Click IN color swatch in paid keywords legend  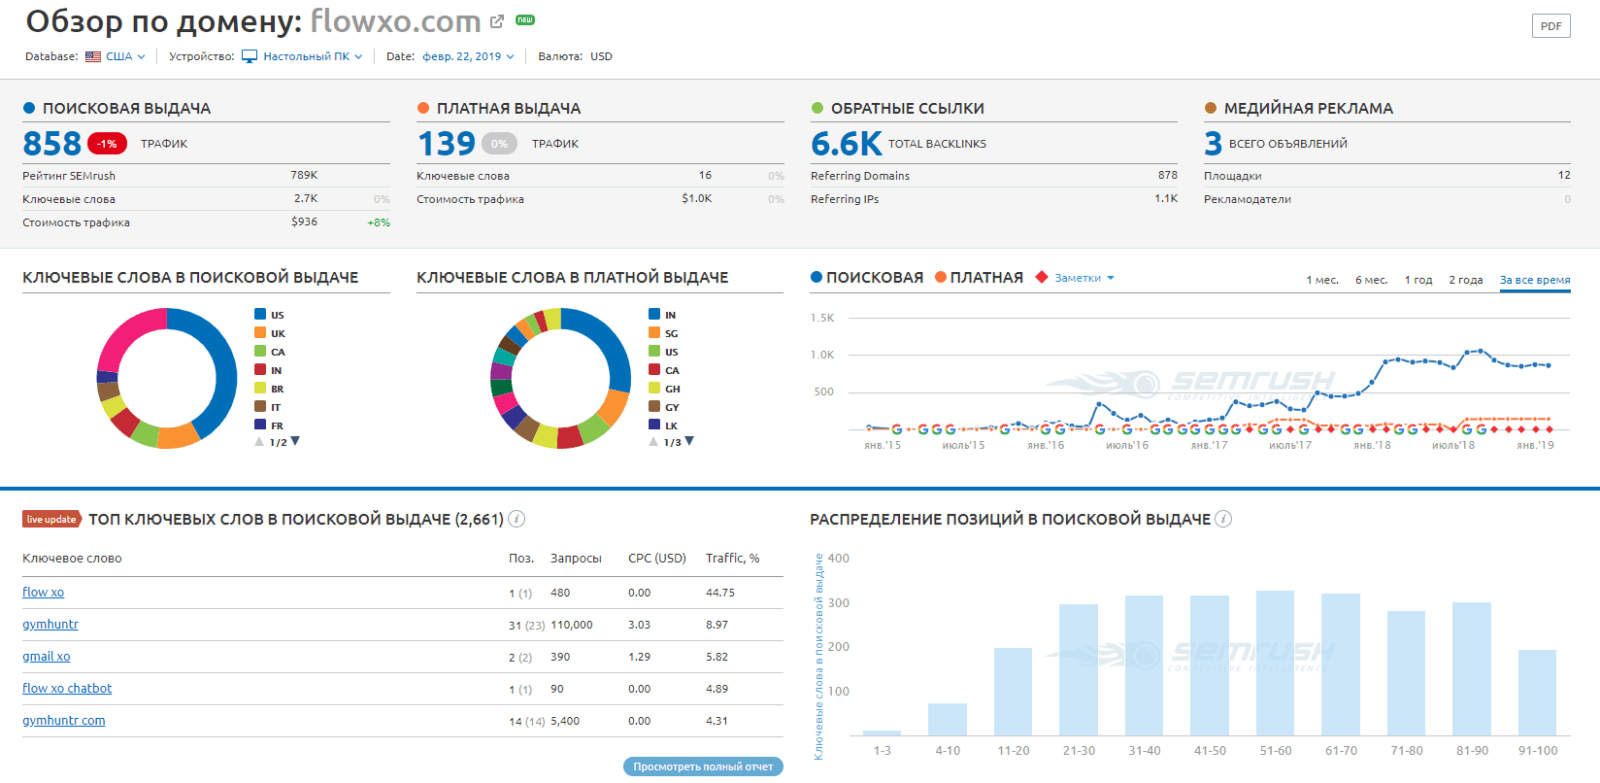654,315
